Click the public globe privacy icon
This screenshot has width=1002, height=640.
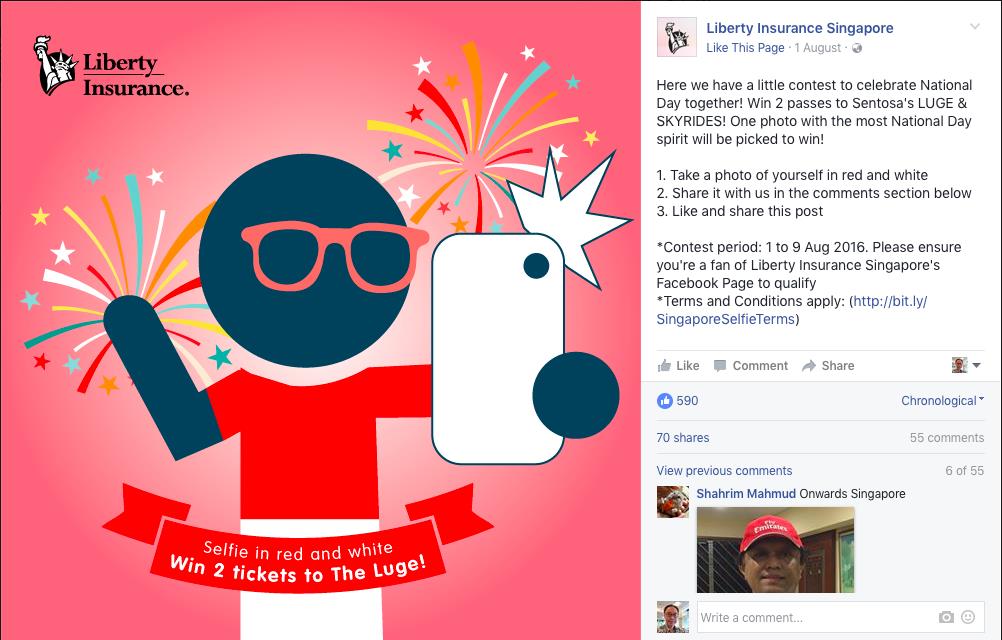click(x=857, y=48)
